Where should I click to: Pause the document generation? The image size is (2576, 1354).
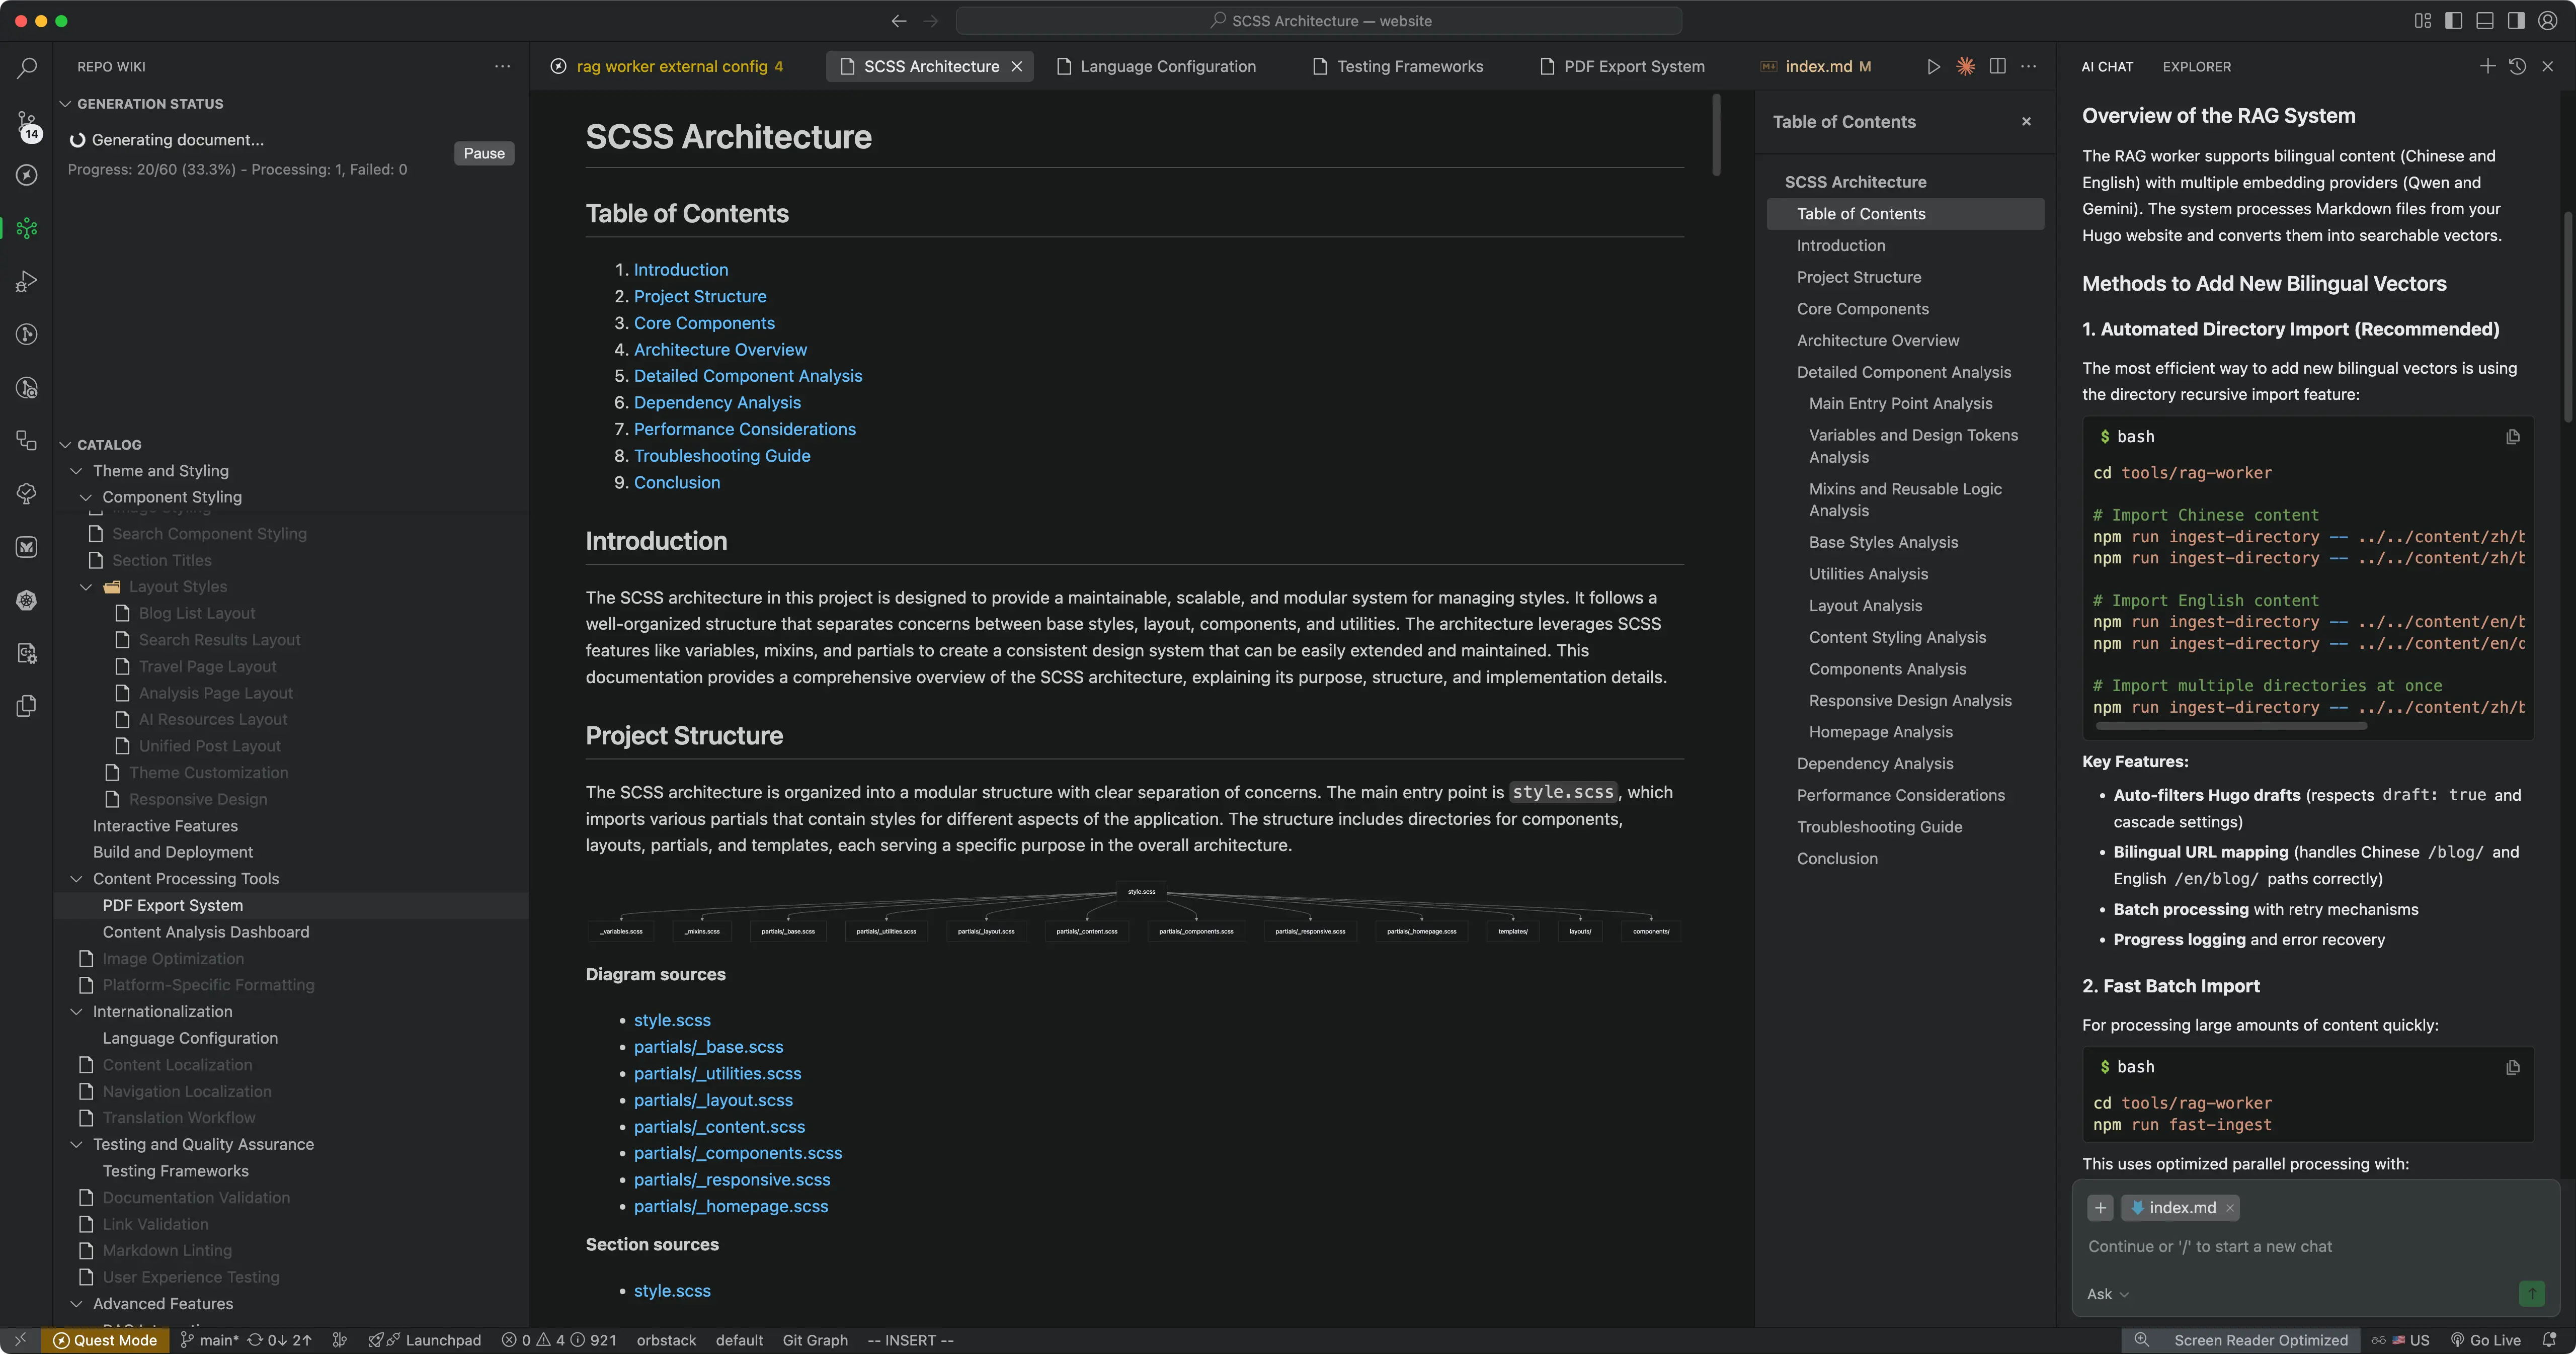pyautogui.click(x=484, y=153)
